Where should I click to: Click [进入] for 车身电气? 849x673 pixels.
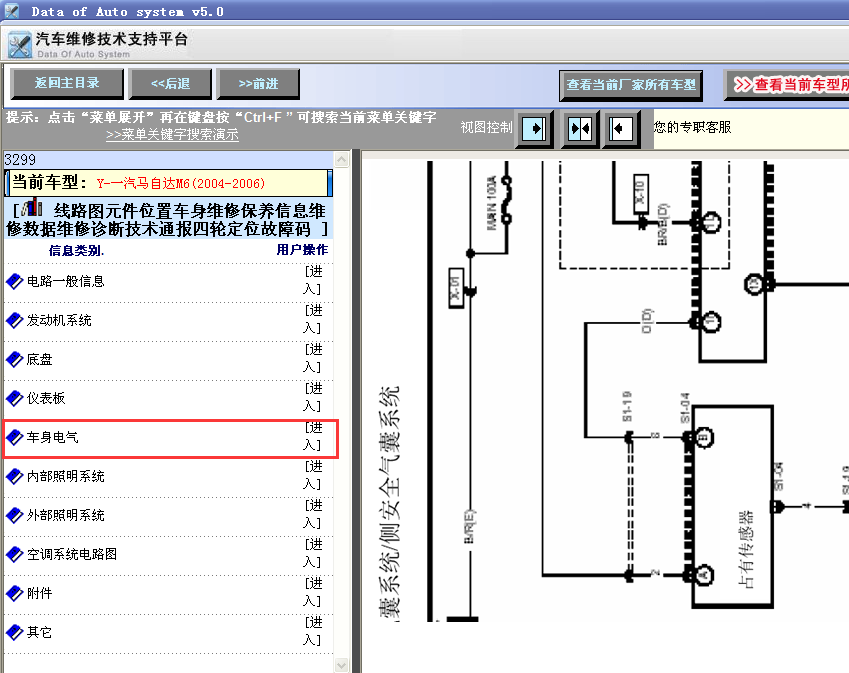(x=312, y=436)
